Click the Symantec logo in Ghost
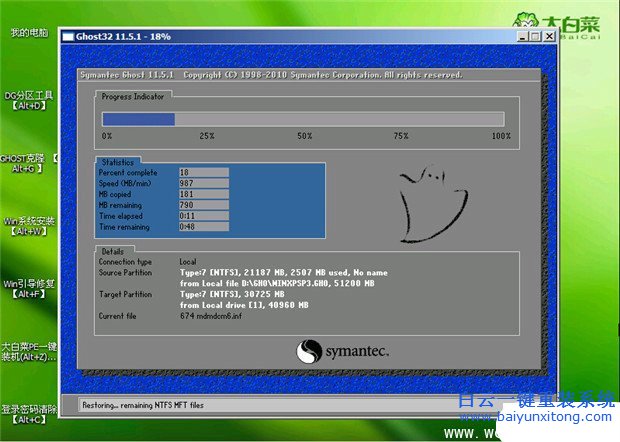Image resolution: width=620 pixels, height=442 pixels. tap(342, 351)
